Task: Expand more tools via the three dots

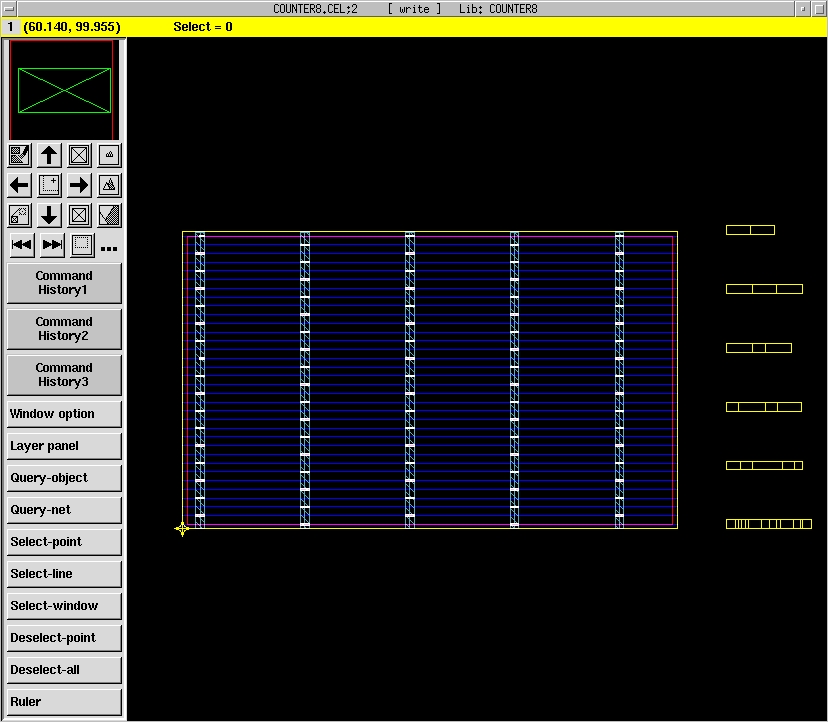Action: [x=109, y=248]
